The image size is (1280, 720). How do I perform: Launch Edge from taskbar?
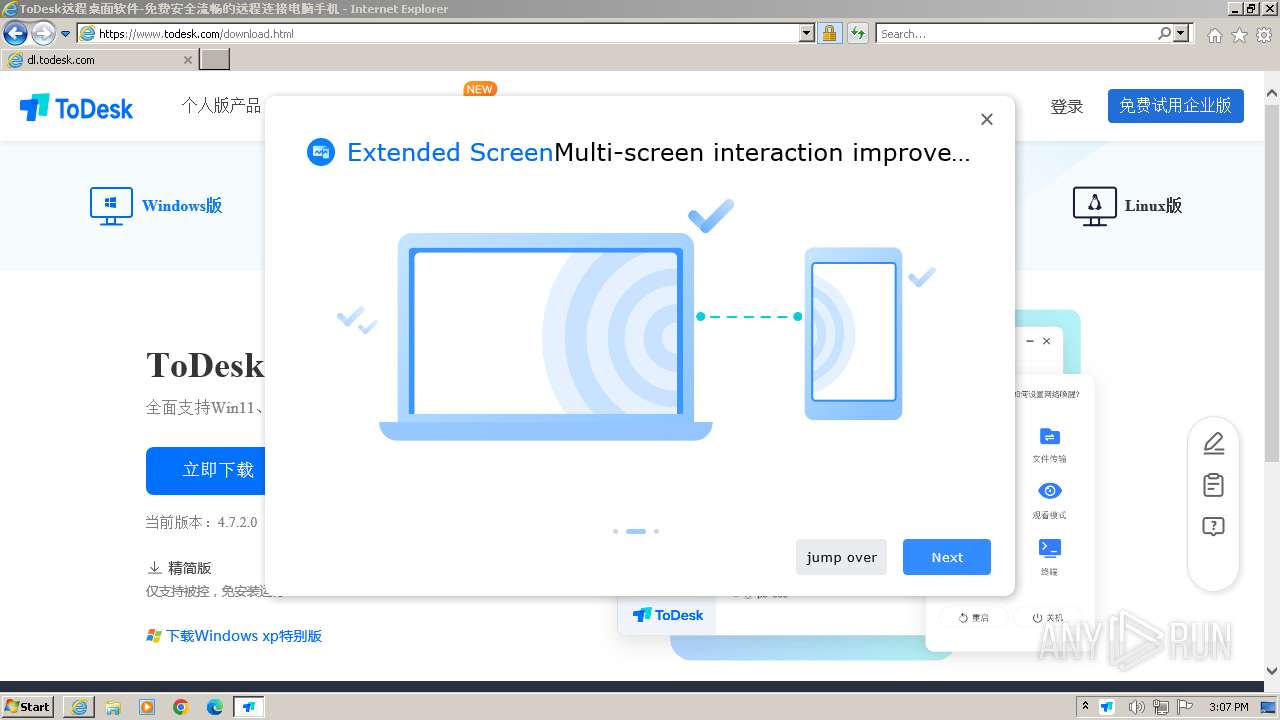point(215,707)
